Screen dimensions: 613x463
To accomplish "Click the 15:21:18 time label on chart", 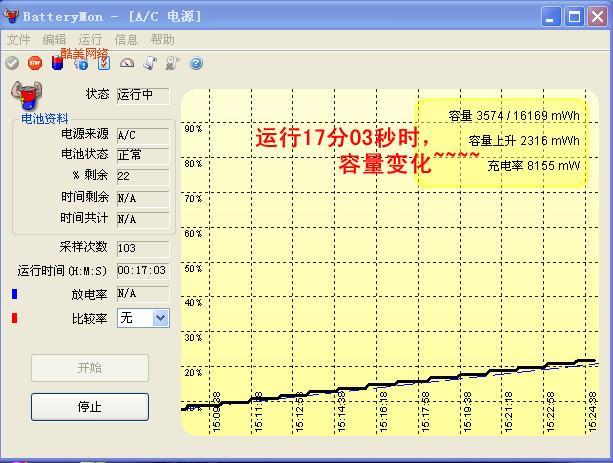I will [x=509, y=412].
